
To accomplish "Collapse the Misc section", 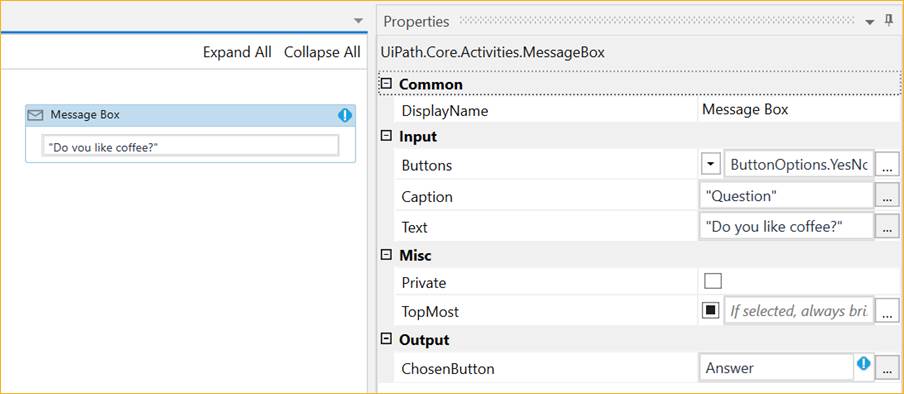I will tap(387, 254).
